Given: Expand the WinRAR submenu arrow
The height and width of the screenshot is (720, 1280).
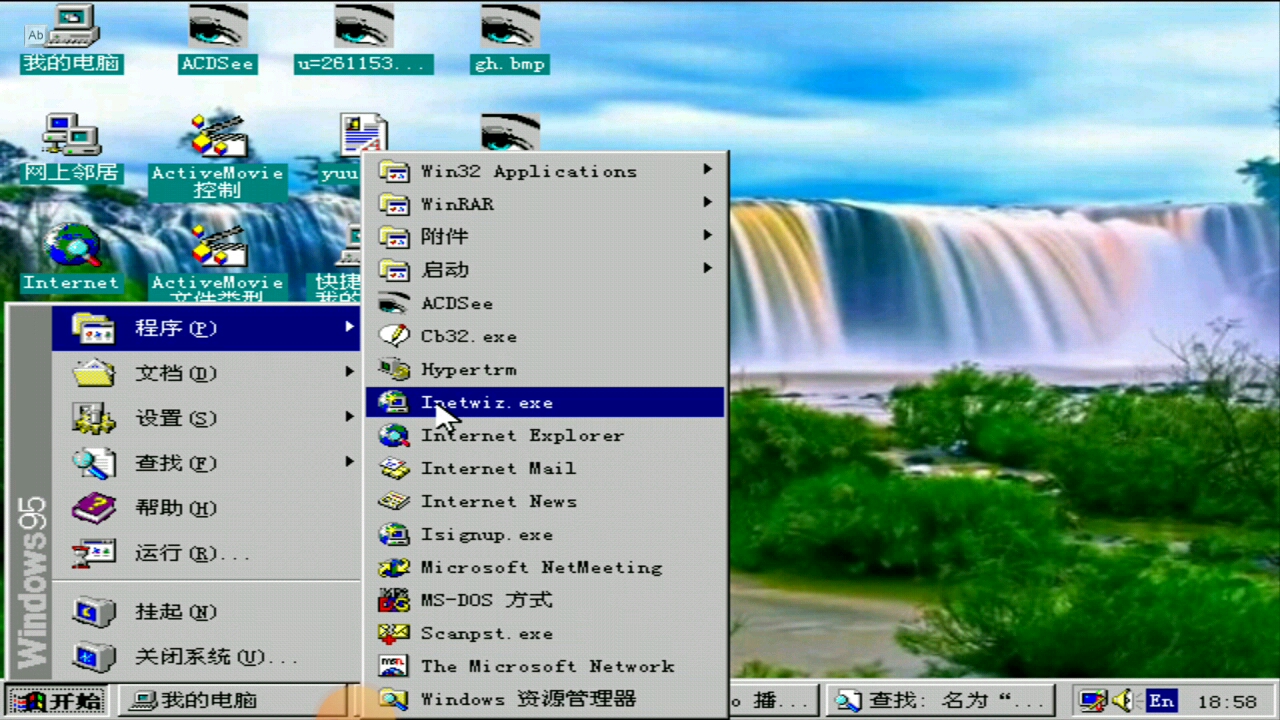Looking at the screenshot, I should tap(707, 203).
